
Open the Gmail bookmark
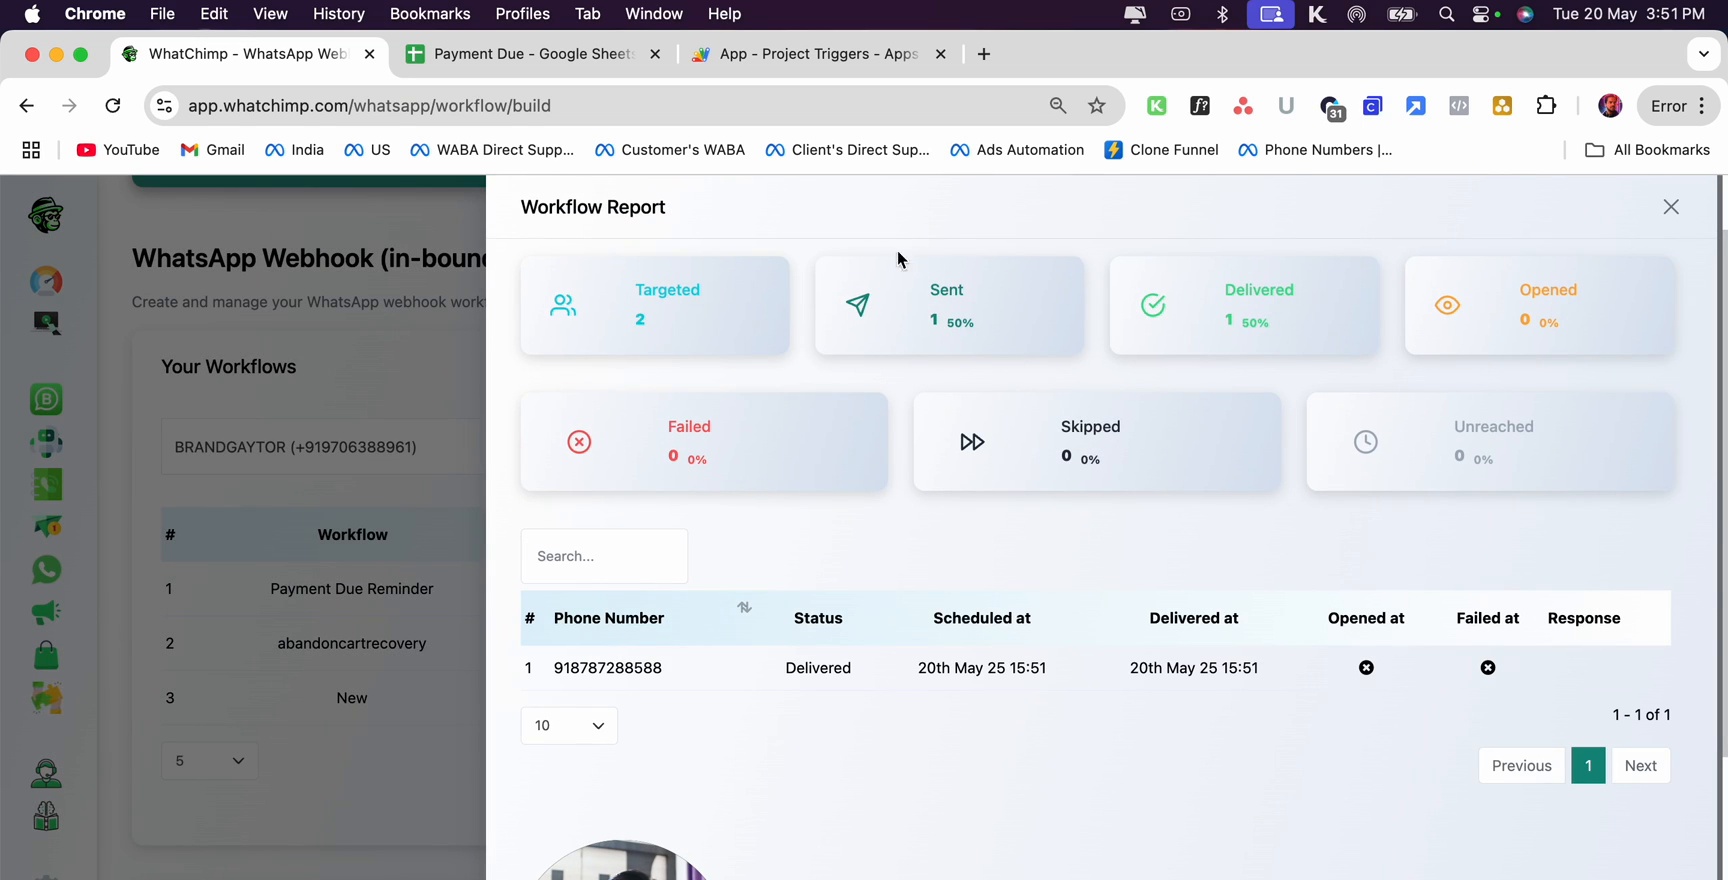click(213, 150)
